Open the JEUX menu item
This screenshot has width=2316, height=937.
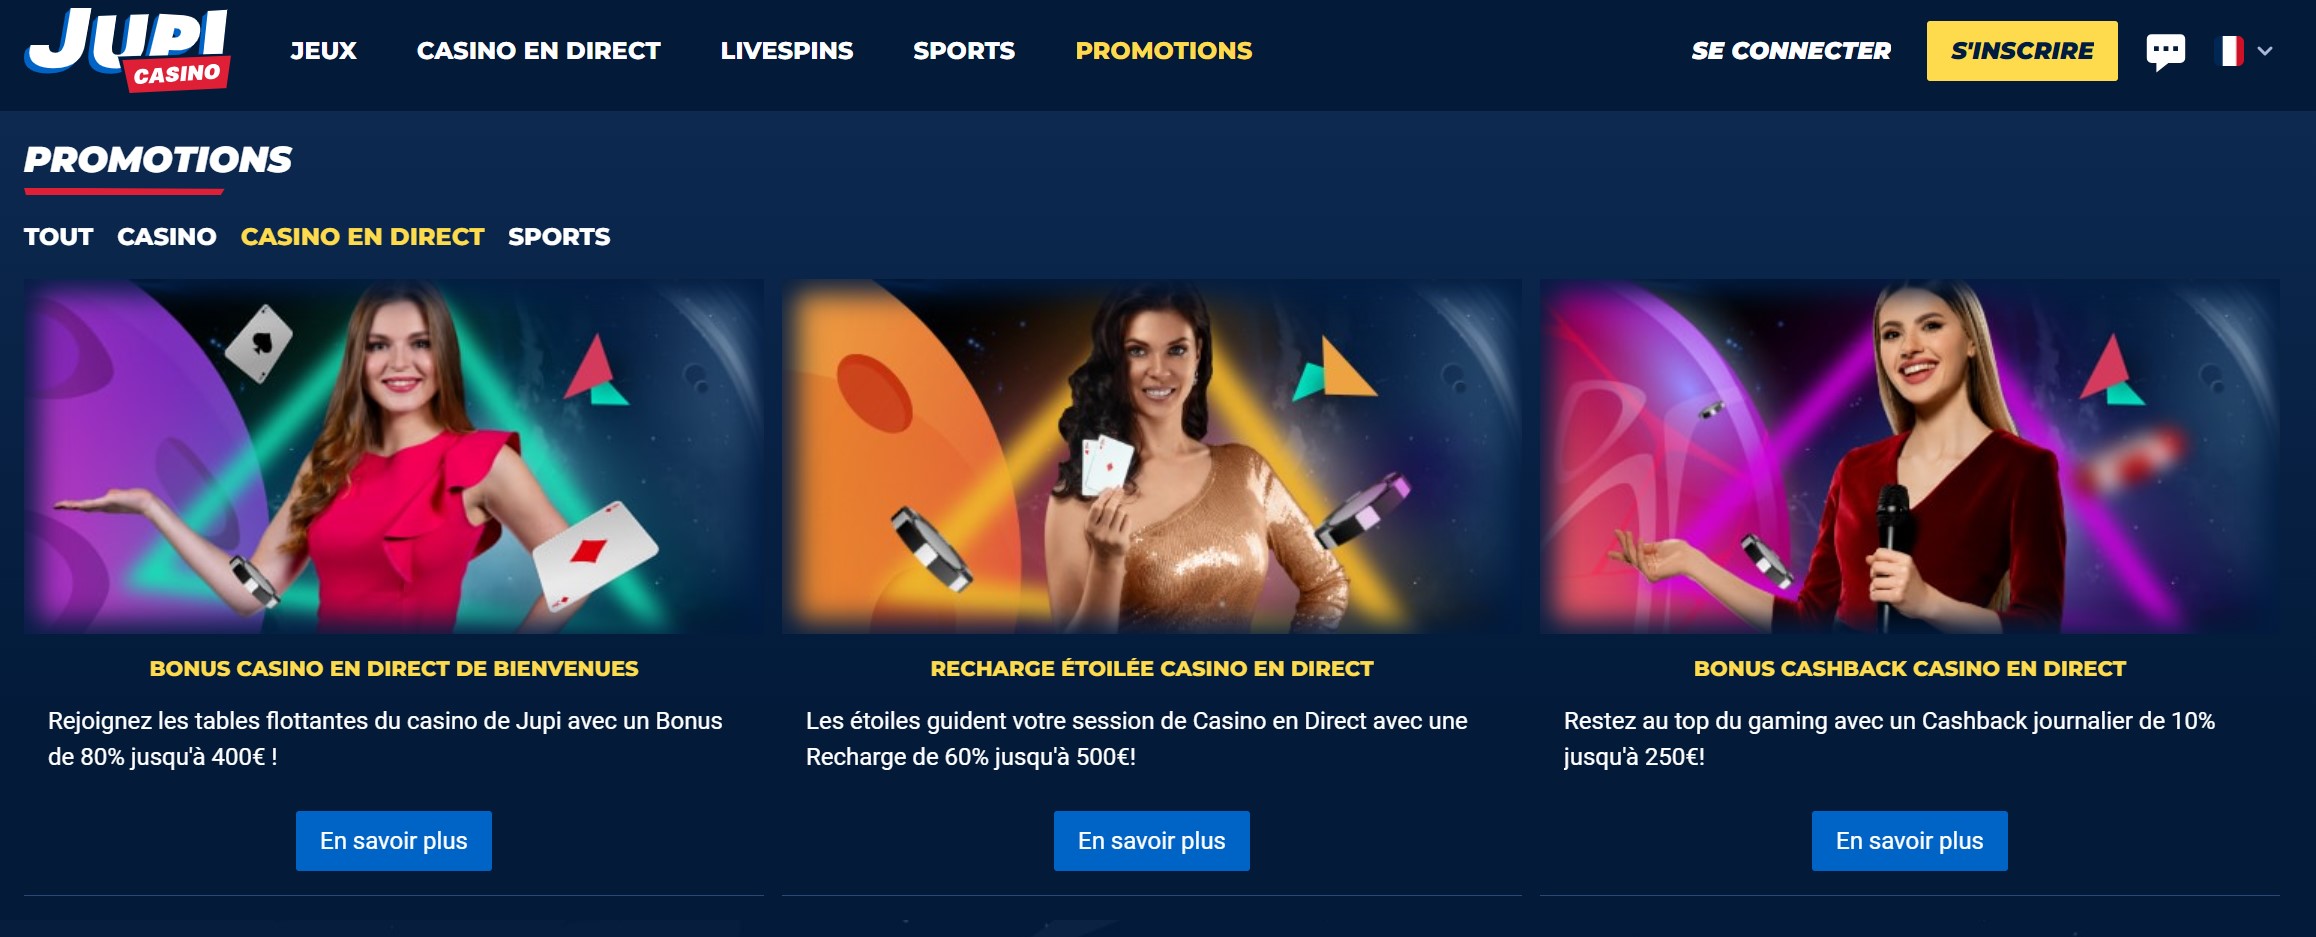tap(323, 51)
